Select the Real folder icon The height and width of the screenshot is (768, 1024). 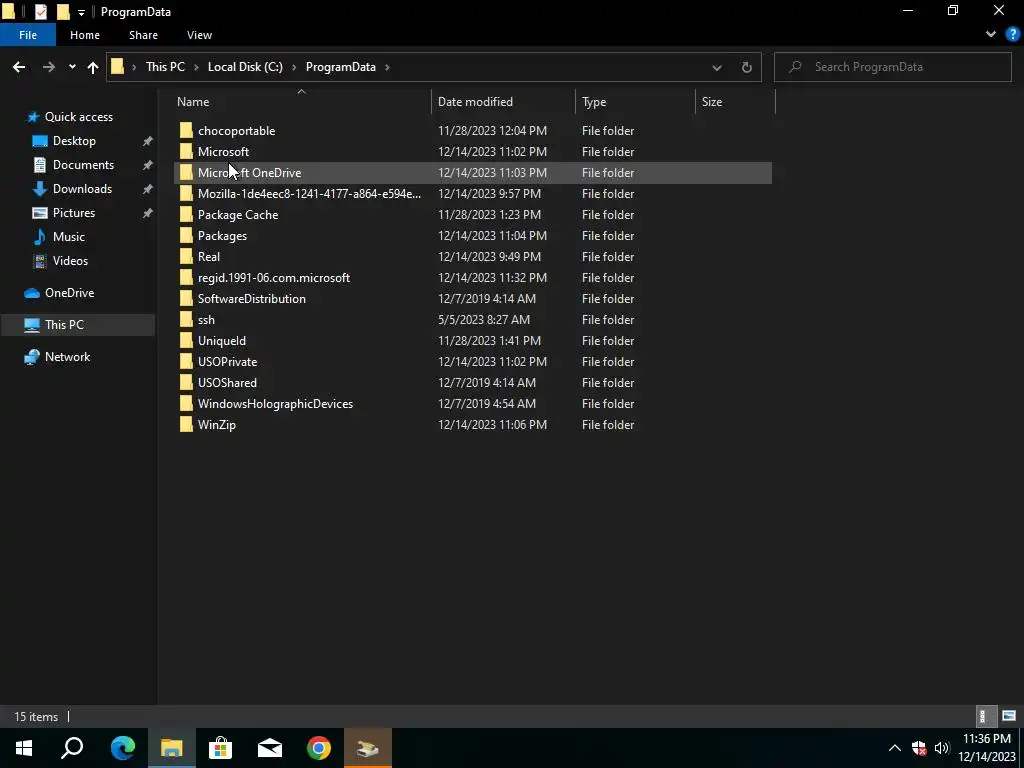pyautogui.click(x=187, y=257)
